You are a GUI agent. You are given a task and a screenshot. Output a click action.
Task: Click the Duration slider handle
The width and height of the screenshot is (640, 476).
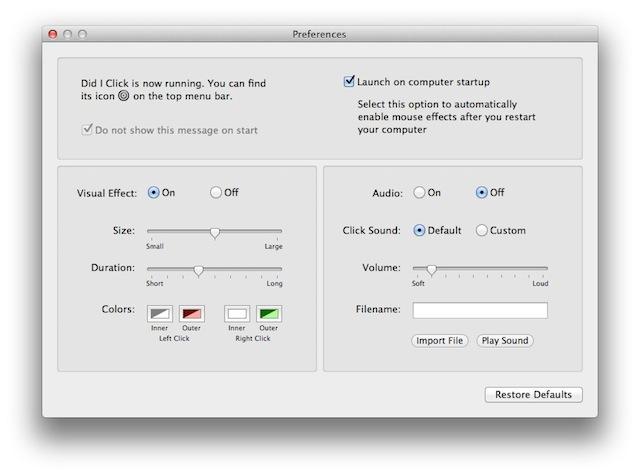pos(198,270)
